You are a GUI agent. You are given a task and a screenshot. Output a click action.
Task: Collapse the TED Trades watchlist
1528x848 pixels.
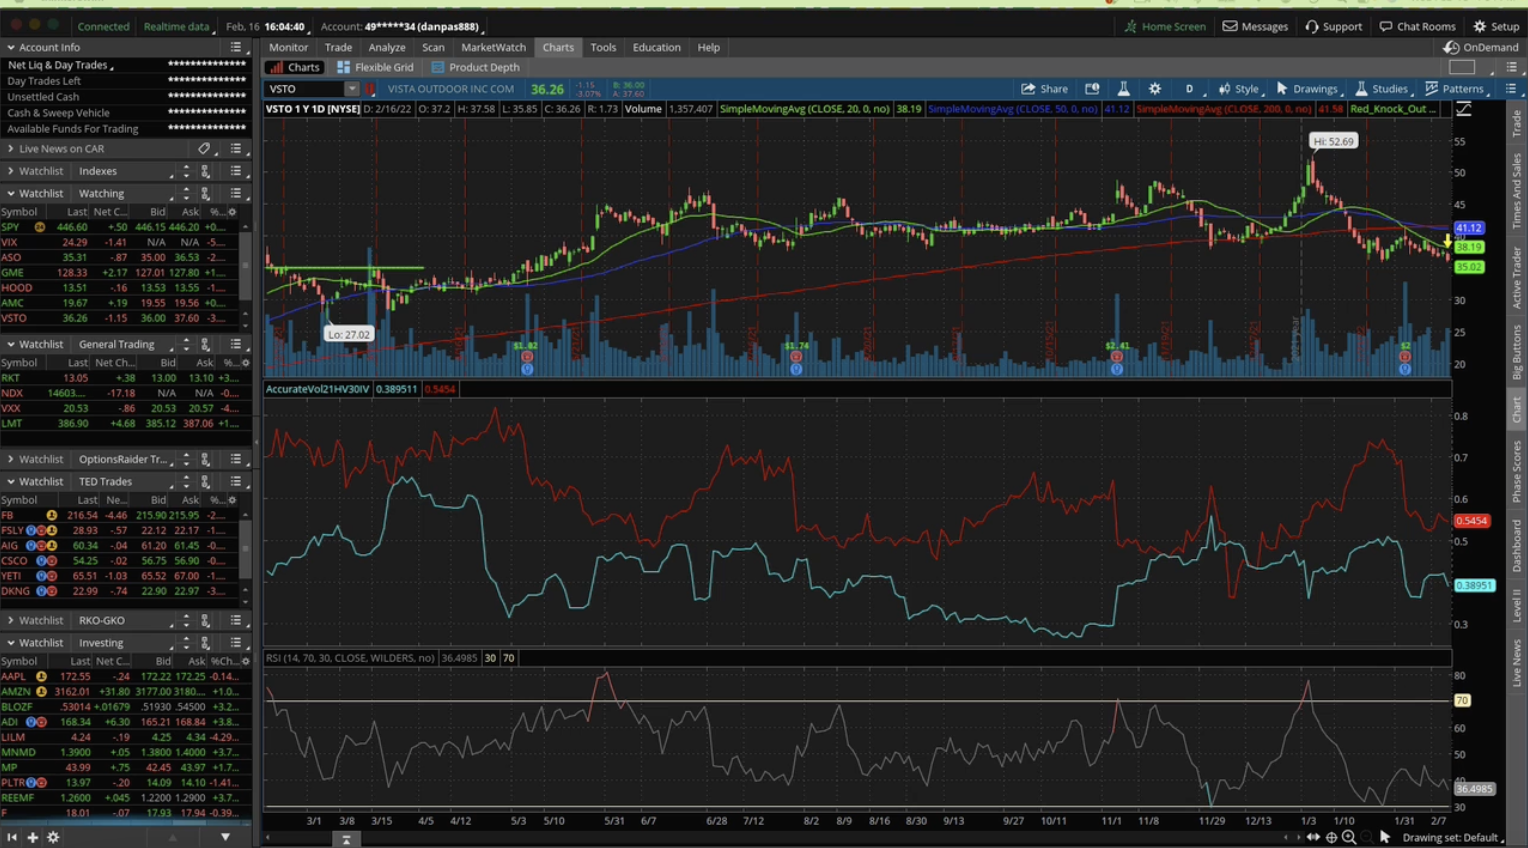click(x=11, y=481)
